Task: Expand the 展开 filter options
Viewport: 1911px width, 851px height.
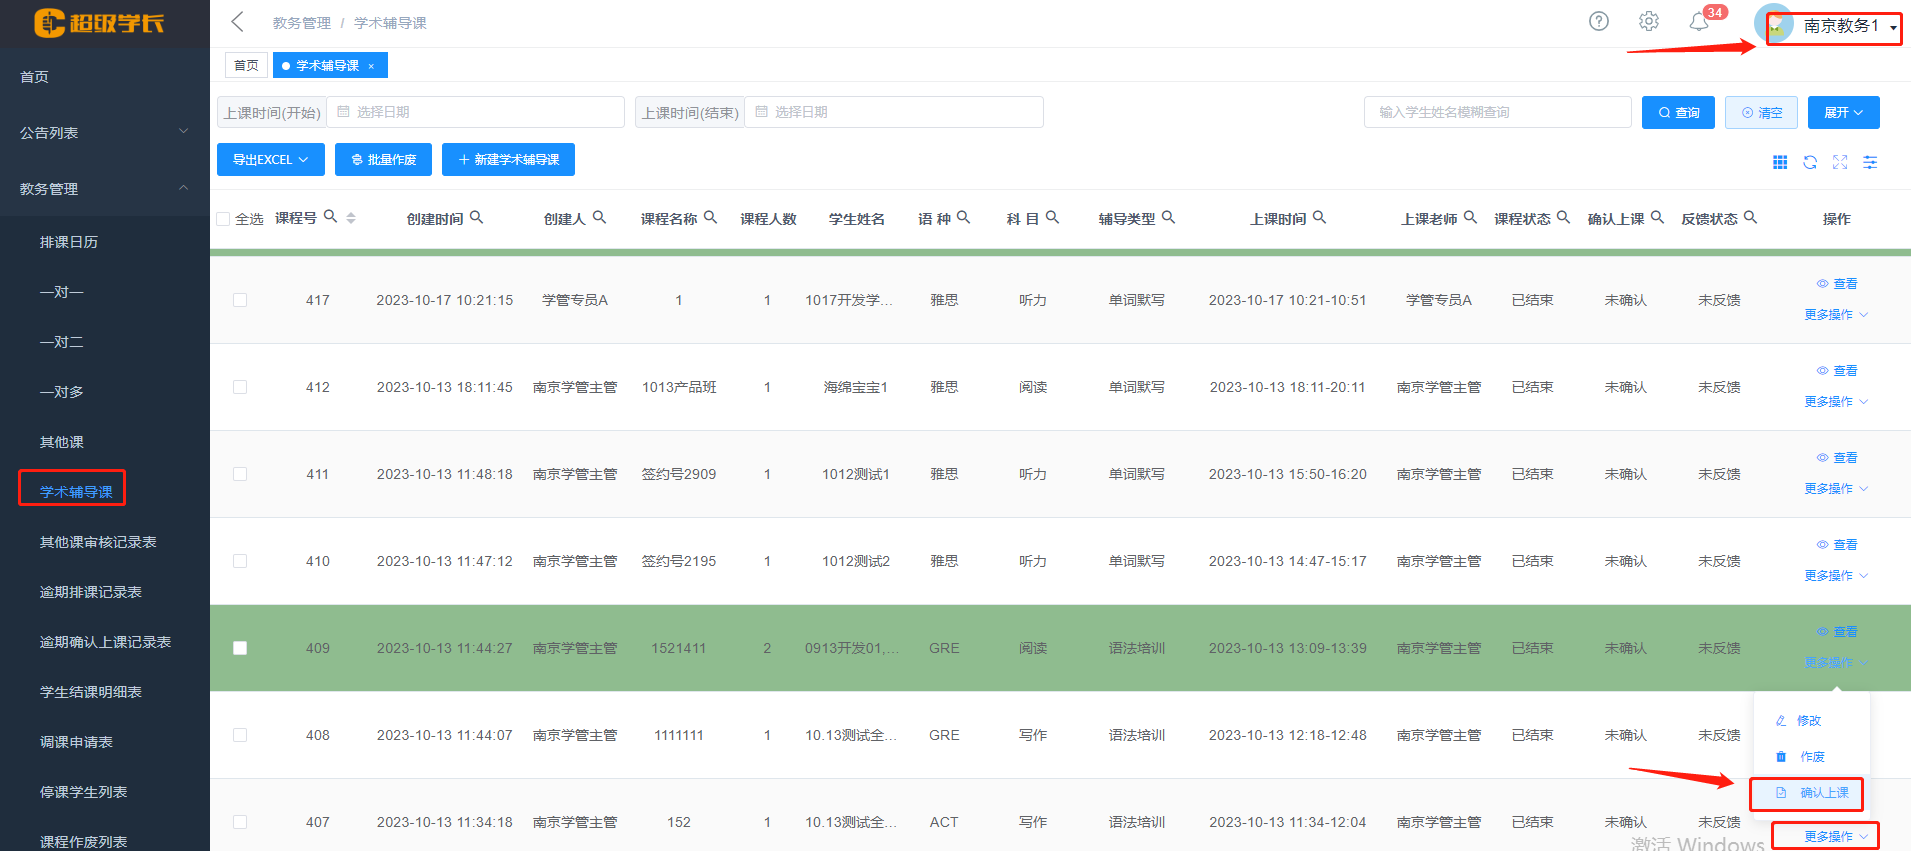Action: [x=1843, y=113]
